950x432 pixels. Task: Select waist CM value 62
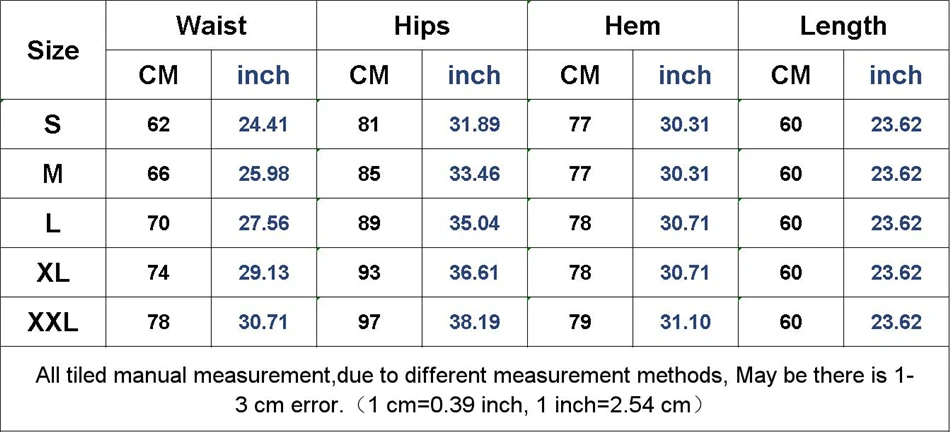tap(159, 125)
